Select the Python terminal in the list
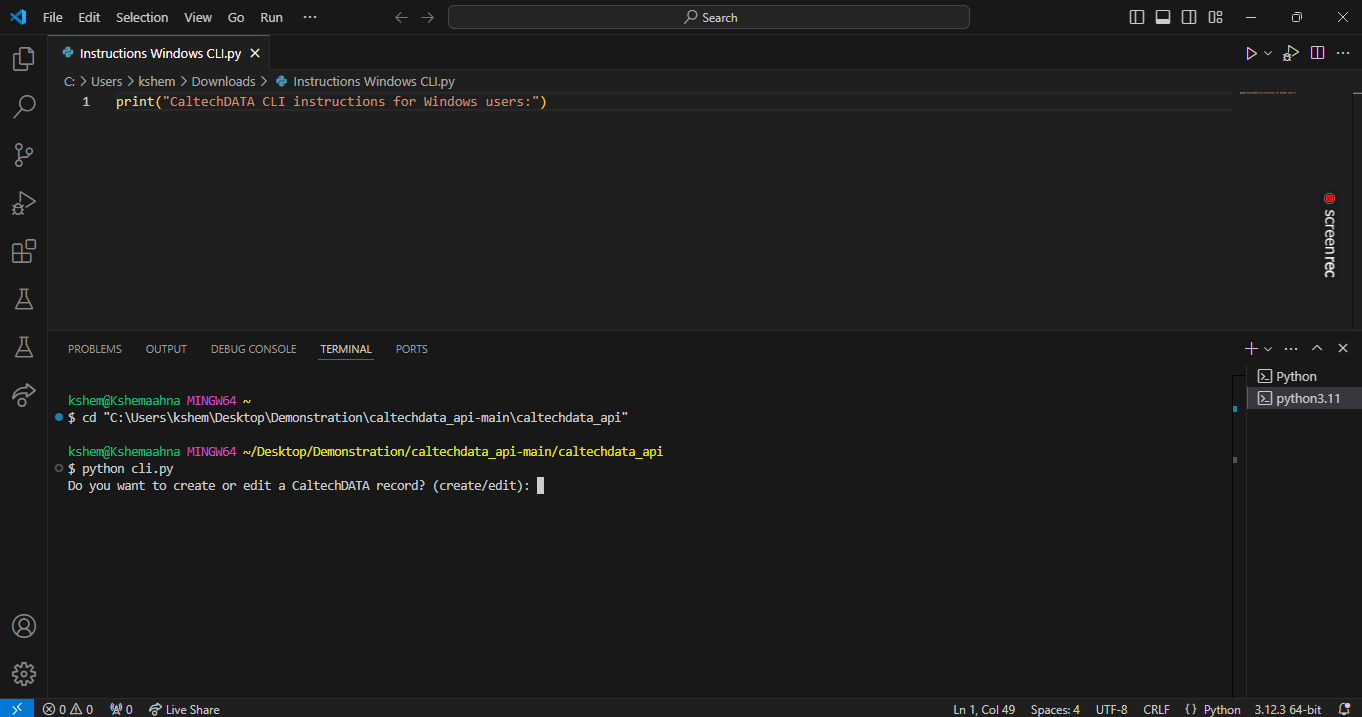This screenshot has width=1362, height=717. click(1304, 376)
